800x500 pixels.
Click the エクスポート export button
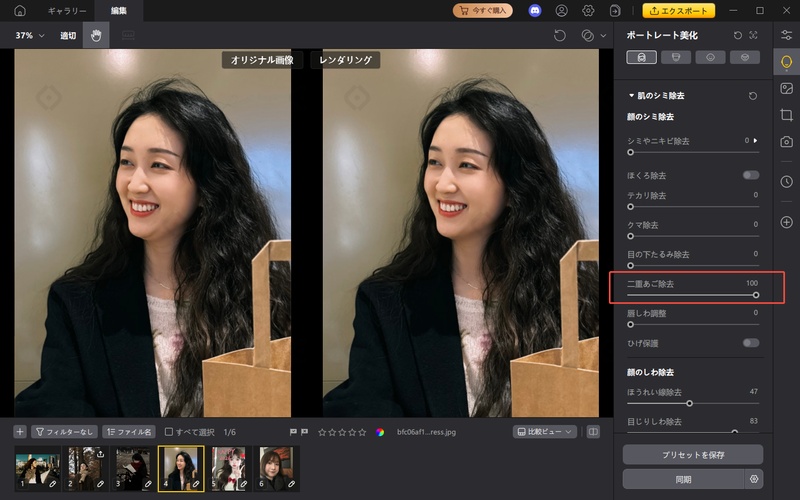click(x=679, y=11)
